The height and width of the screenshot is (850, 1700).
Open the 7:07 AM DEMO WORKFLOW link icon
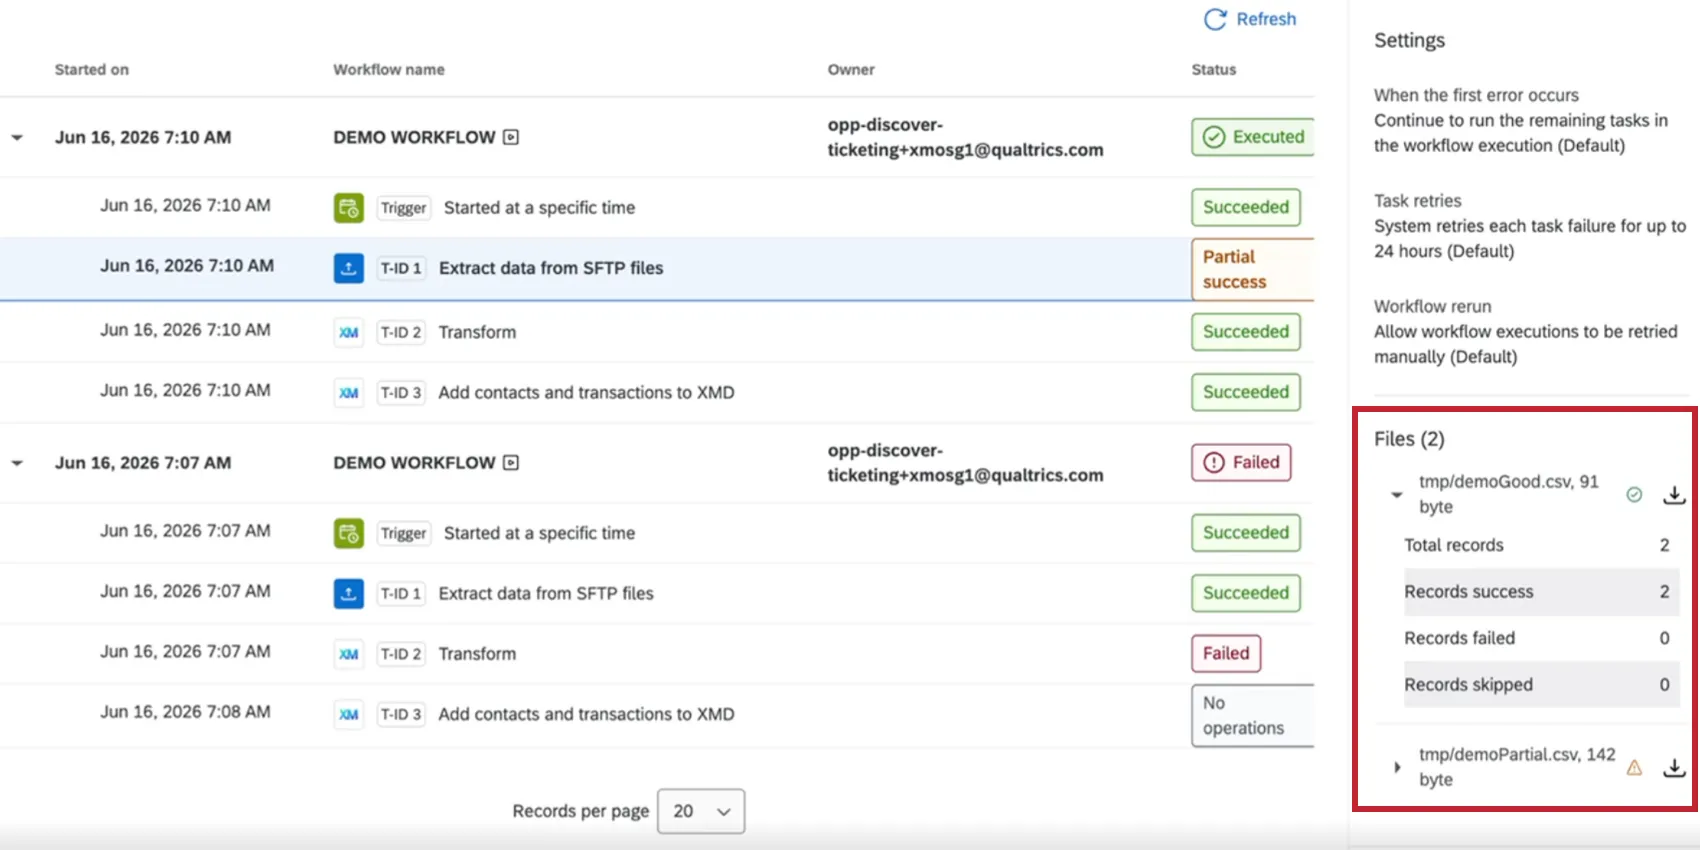pos(511,462)
